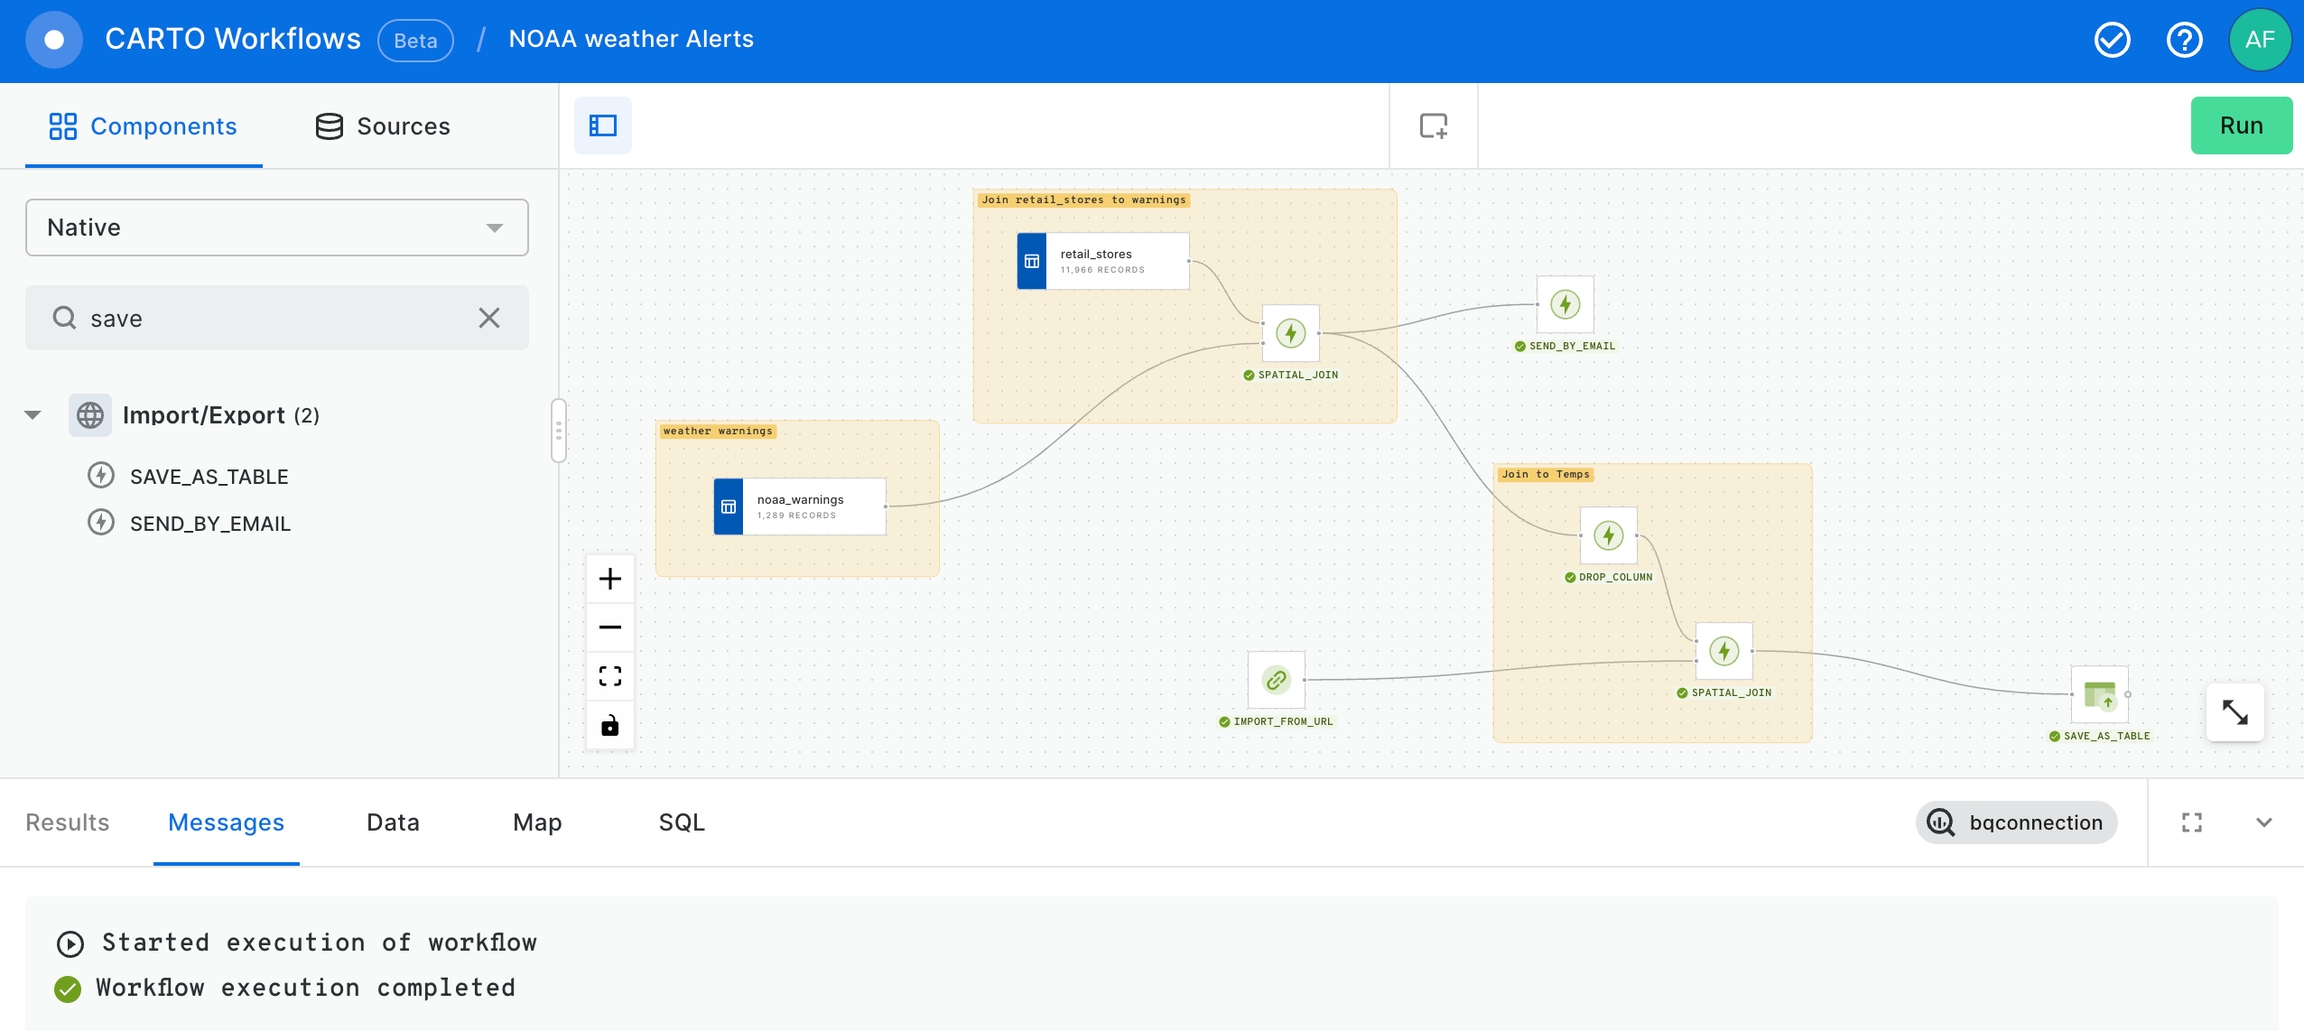Click the sidebar resize handle
The width and height of the screenshot is (2304, 1031).
(559, 431)
